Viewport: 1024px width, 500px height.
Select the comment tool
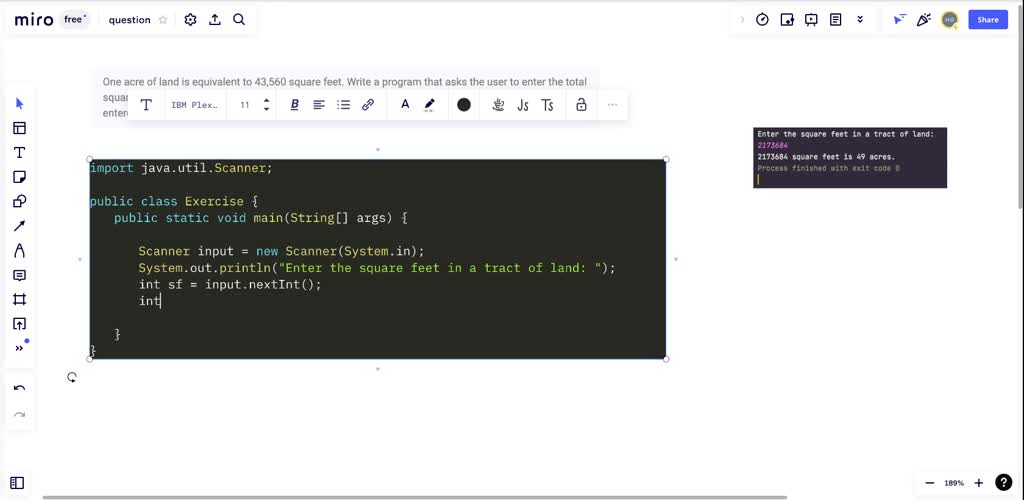tap(19, 275)
